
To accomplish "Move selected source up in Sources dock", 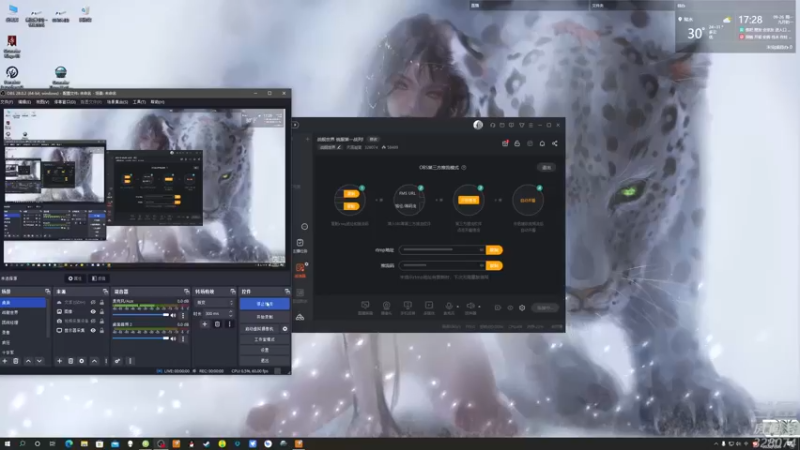I will click(x=94, y=361).
